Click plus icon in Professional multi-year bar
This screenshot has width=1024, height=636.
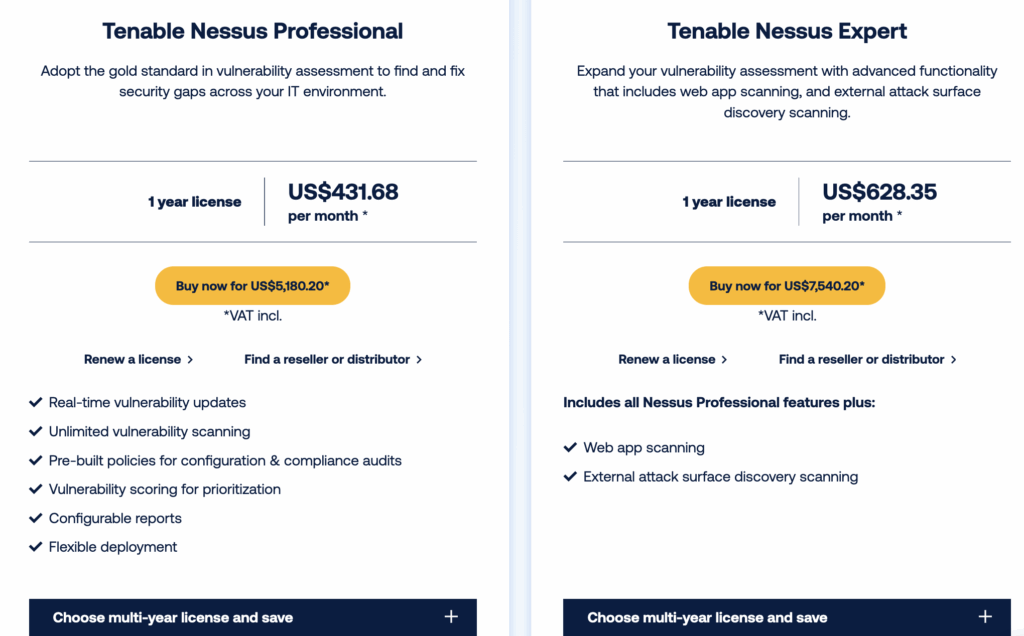tap(451, 616)
